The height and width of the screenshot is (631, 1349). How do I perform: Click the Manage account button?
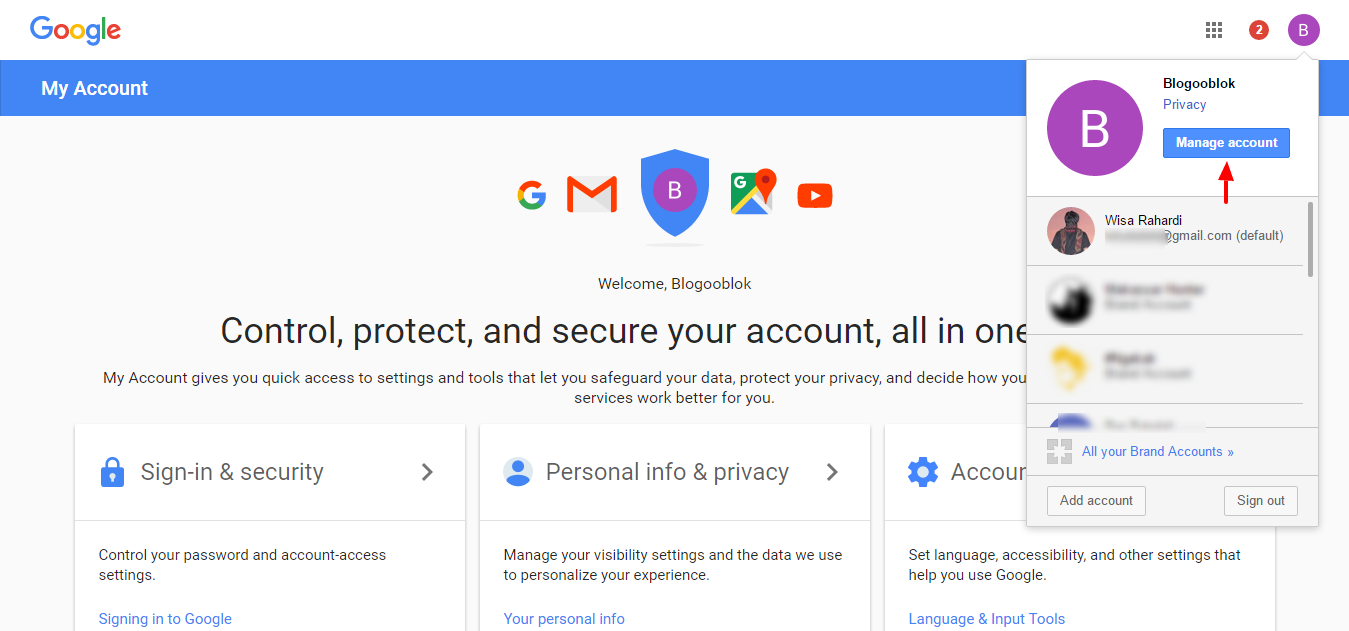pos(1226,143)
